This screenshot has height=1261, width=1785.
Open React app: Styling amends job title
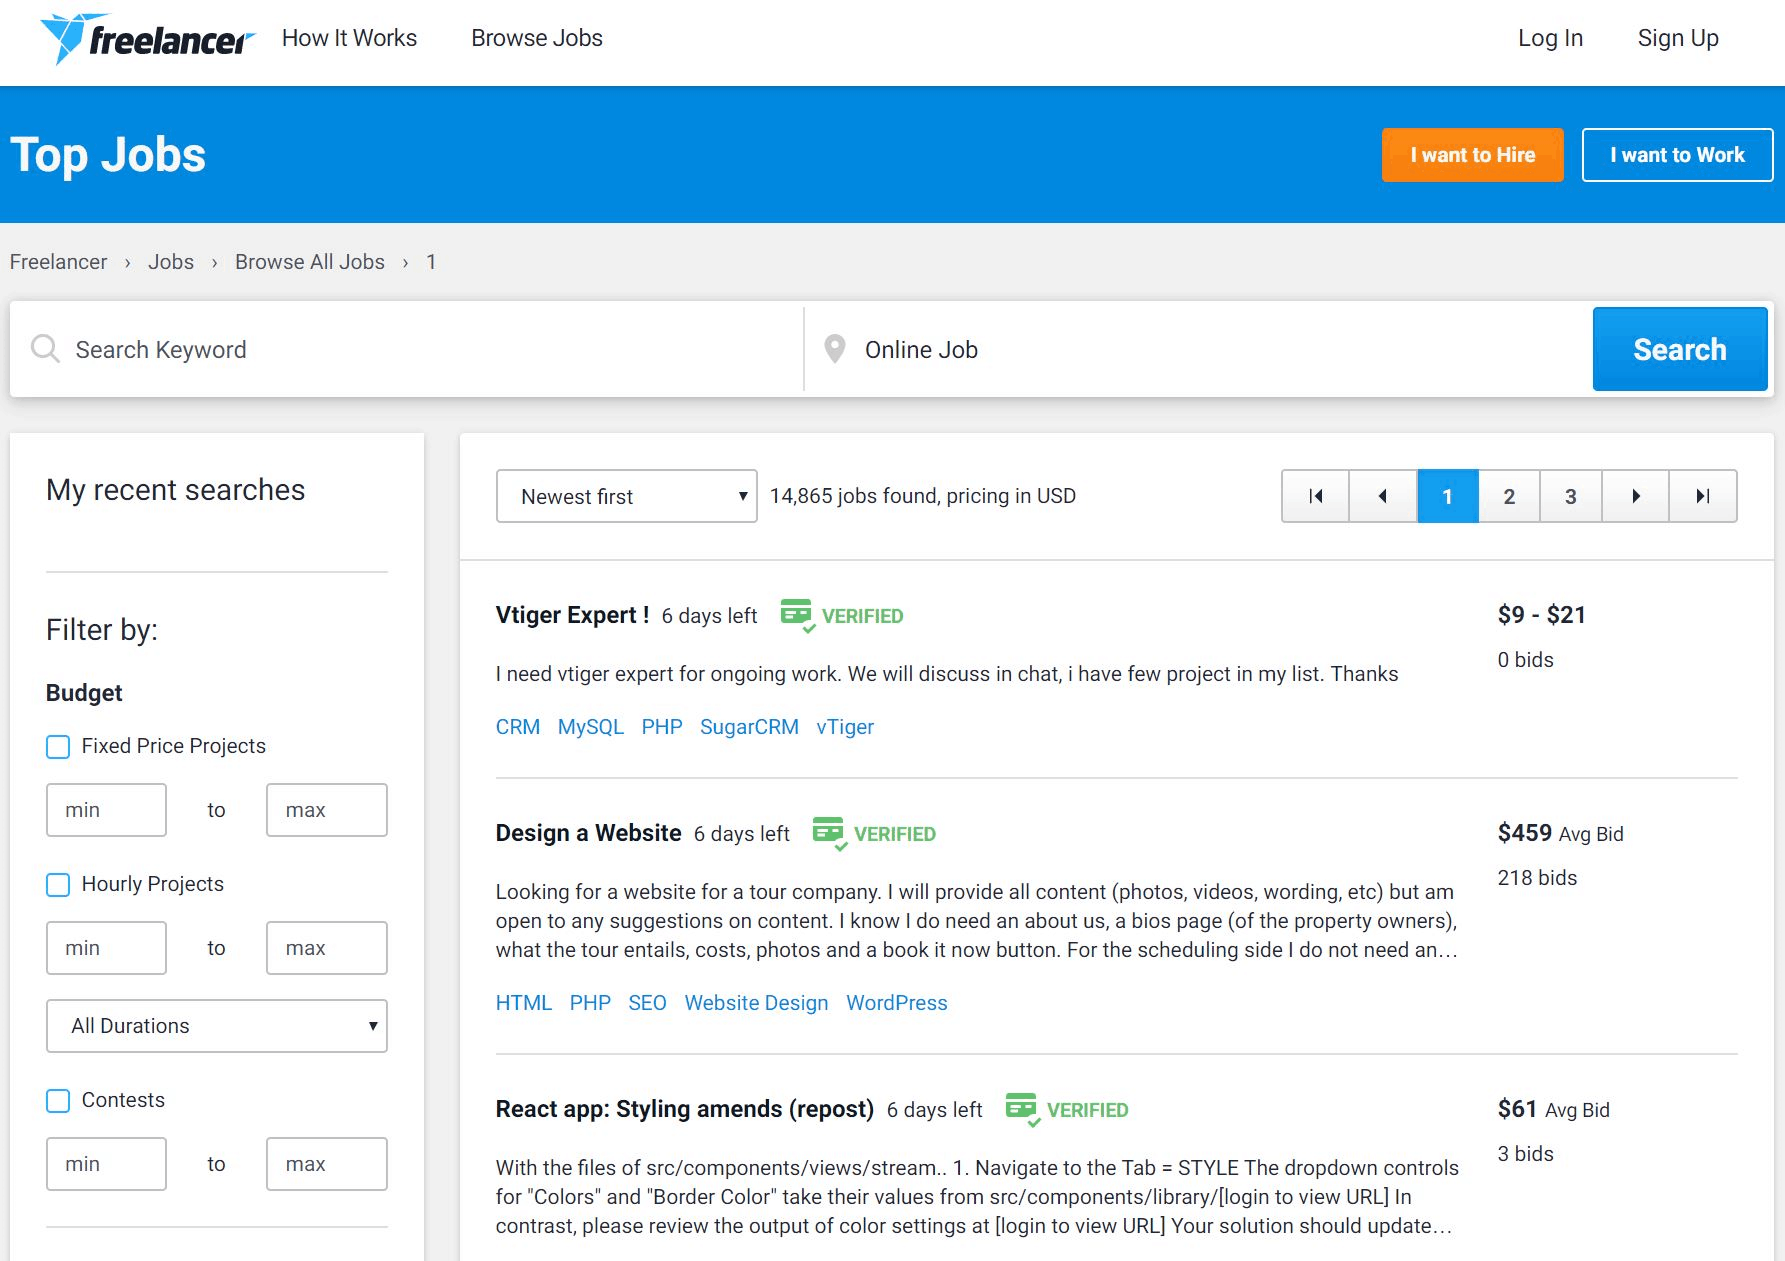pos(684,1109)
